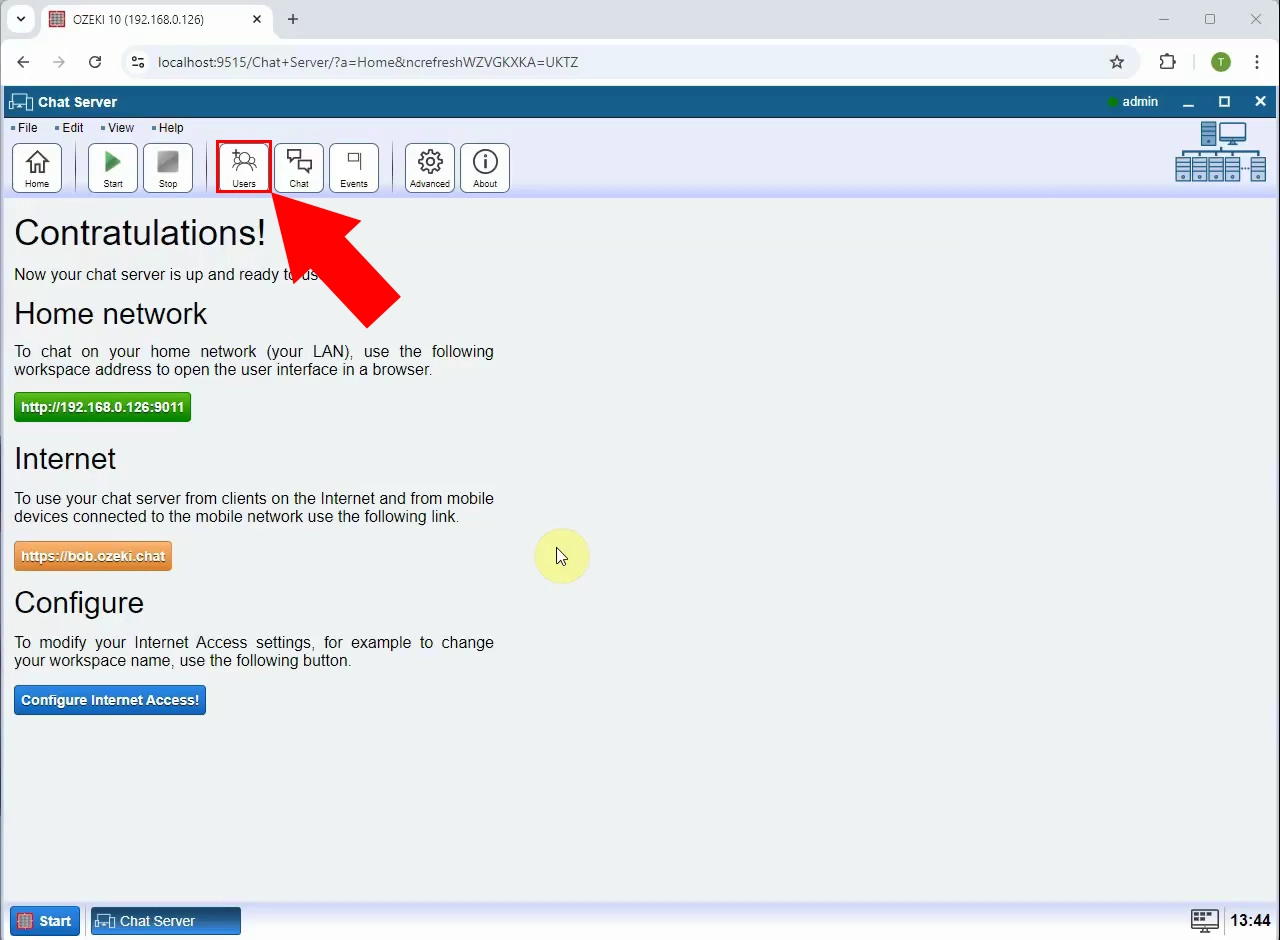Open the Chat toolbar icon
The image size is (1280, 940).
tap(299, 168)
